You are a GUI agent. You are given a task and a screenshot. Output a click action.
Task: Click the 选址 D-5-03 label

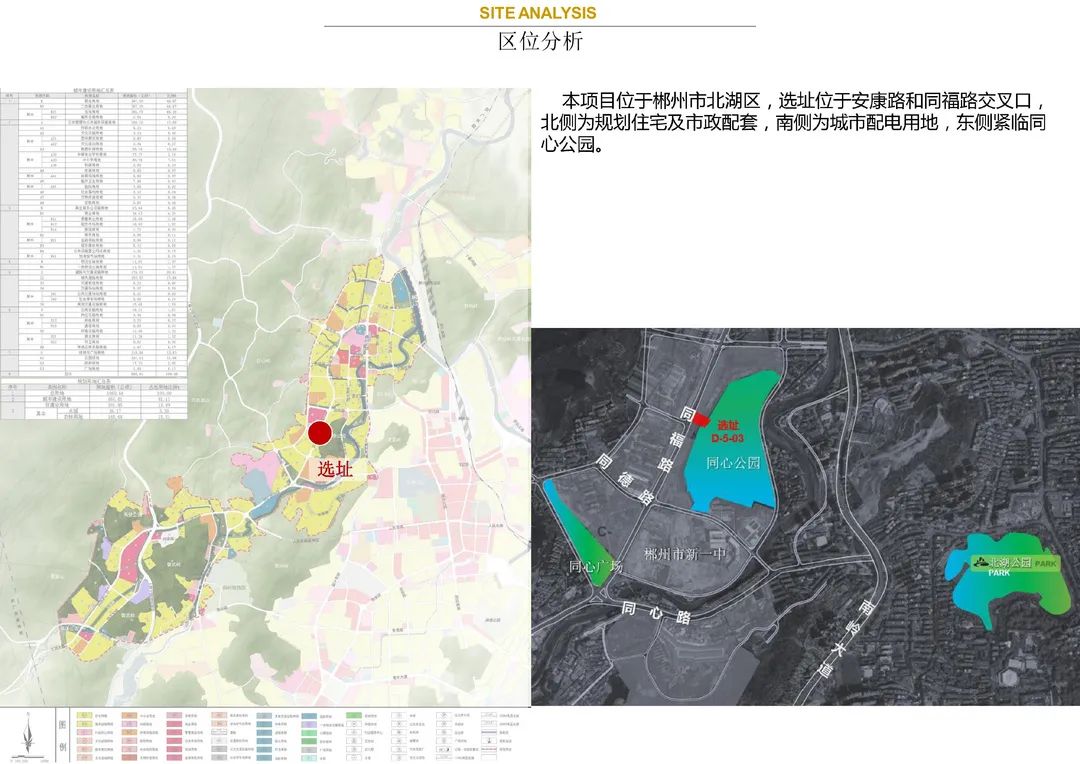pos(728,432)
